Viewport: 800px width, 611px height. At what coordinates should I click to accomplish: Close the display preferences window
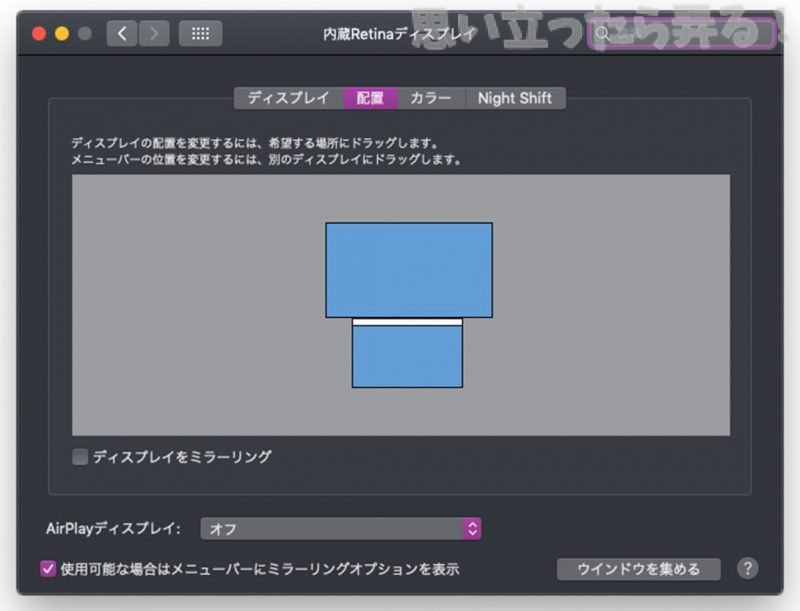(39, 33)
